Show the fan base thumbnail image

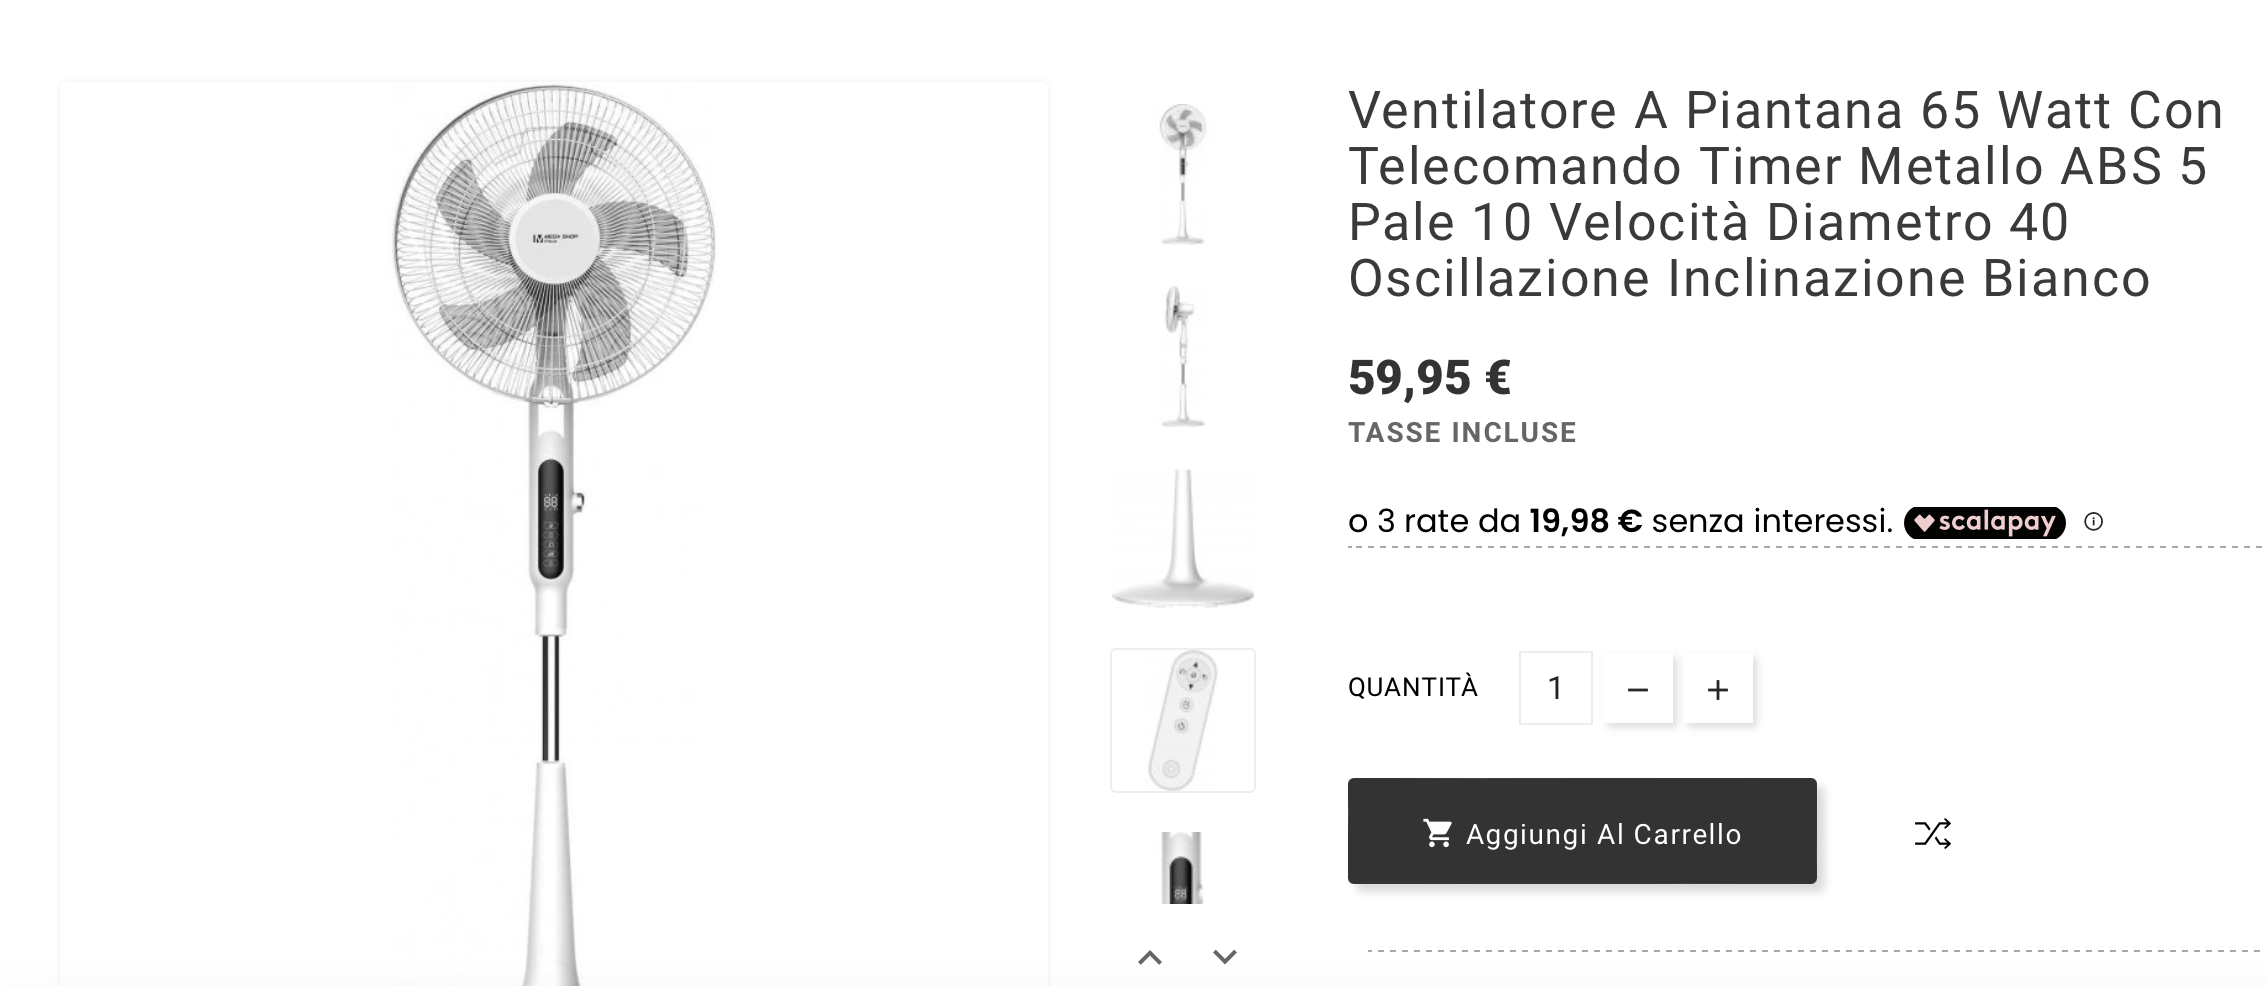click(x=1182, y=538)
